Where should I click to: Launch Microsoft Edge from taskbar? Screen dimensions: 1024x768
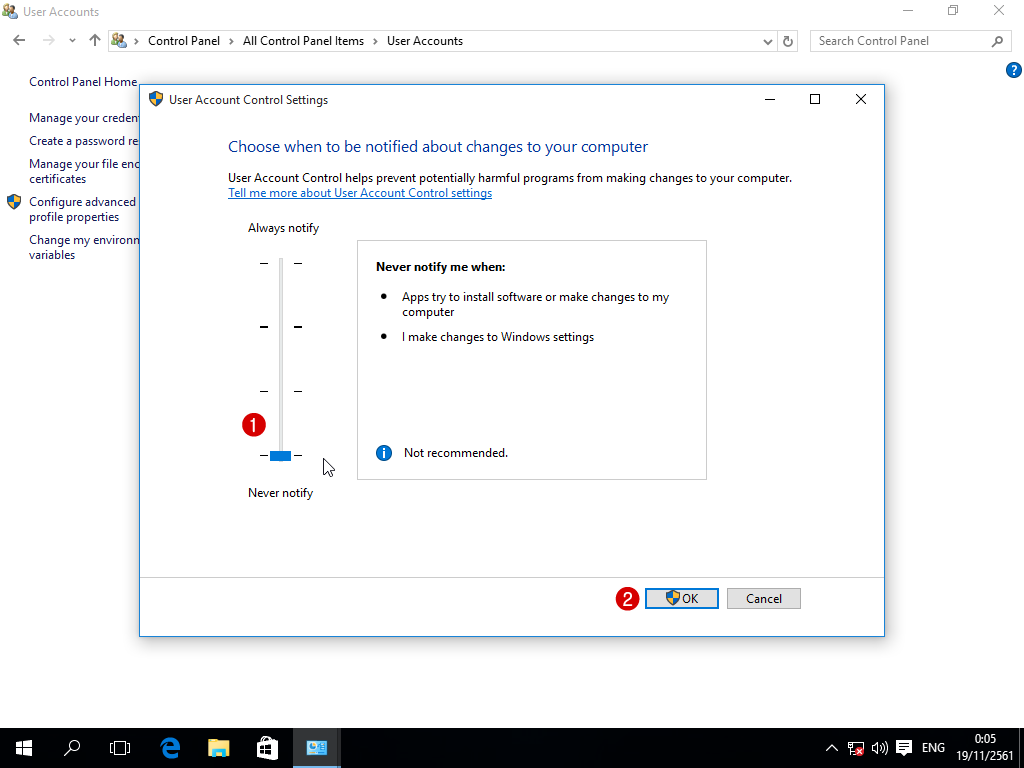coord(170,748)
